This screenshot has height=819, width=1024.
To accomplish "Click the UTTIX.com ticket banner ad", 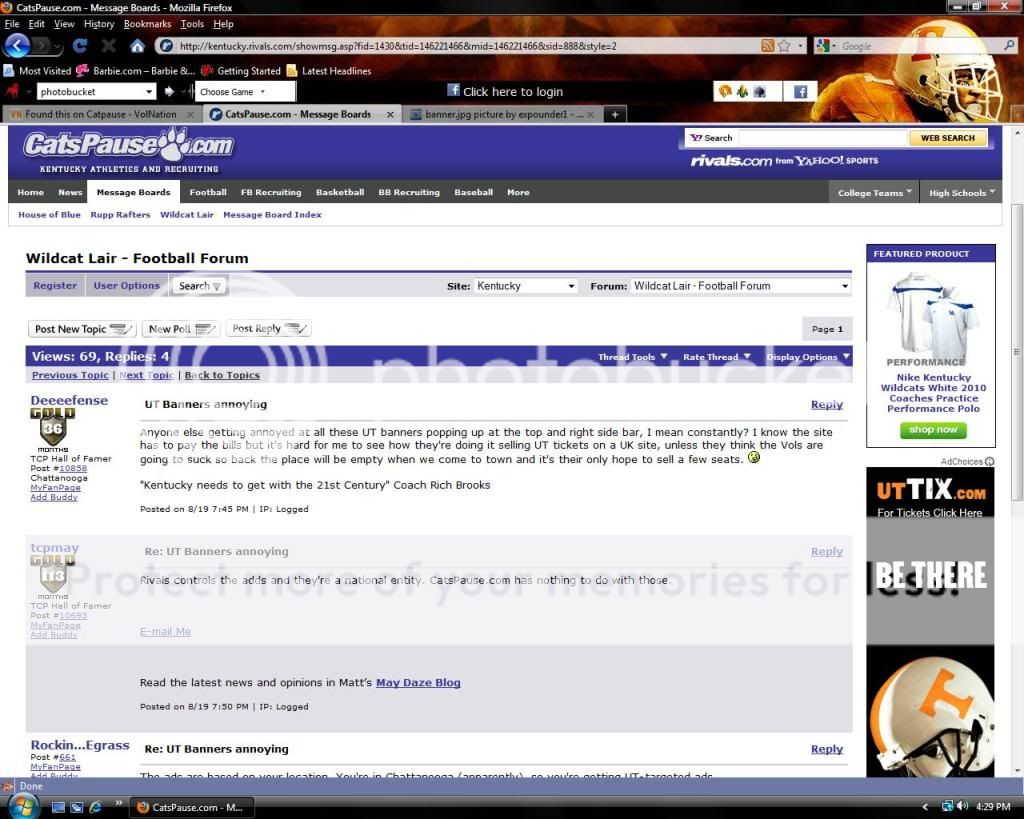I will pos(931,621).
